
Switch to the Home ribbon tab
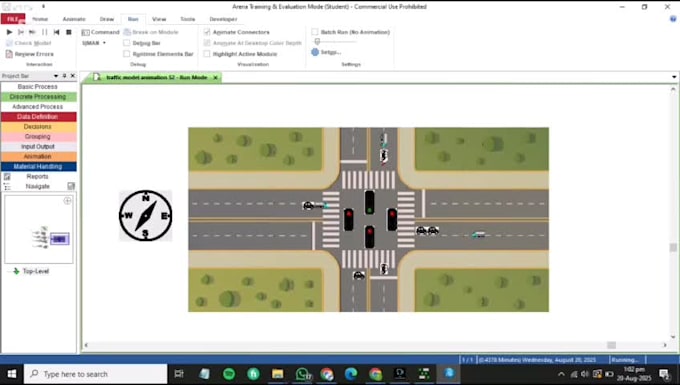point(40,19)
